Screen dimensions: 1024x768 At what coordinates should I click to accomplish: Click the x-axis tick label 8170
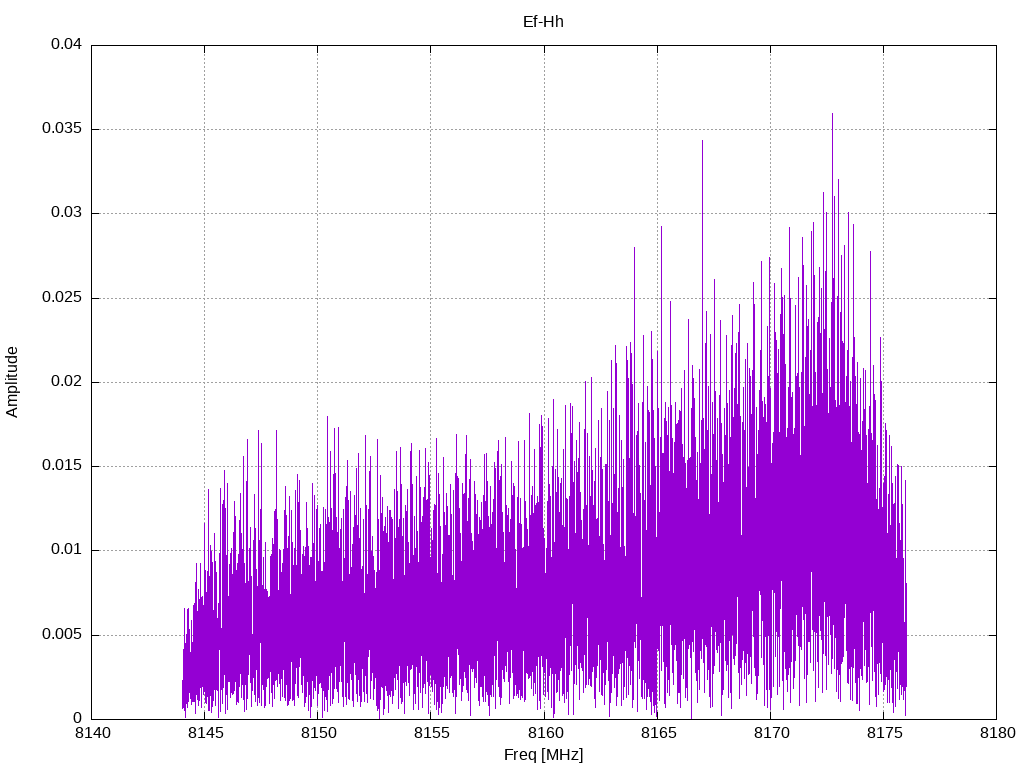pyautogui.click(x=771, y=733)
